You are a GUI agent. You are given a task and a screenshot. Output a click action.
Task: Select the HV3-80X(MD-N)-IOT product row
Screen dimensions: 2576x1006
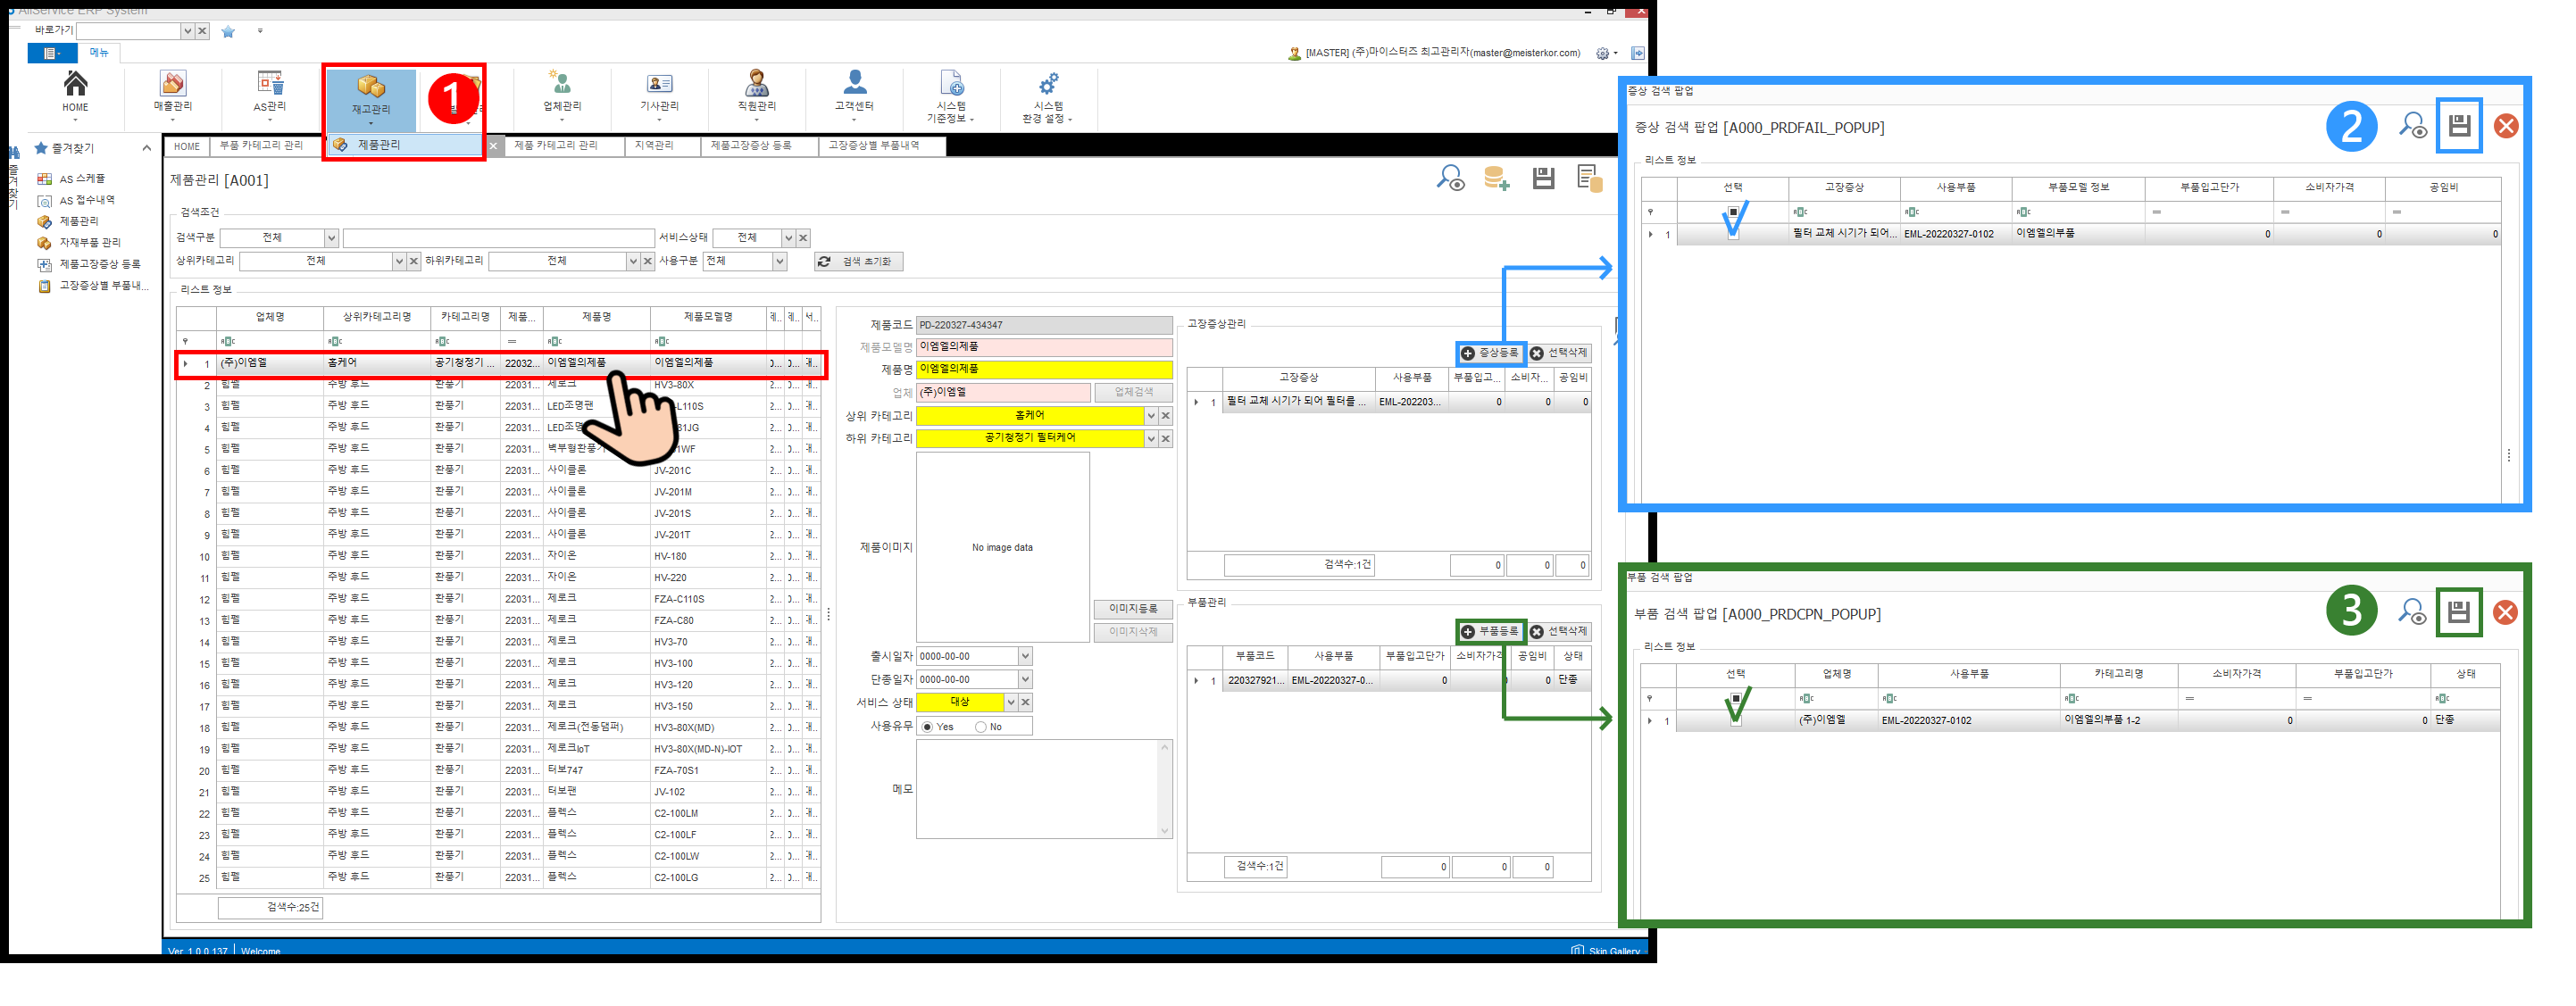click(500, 749)
